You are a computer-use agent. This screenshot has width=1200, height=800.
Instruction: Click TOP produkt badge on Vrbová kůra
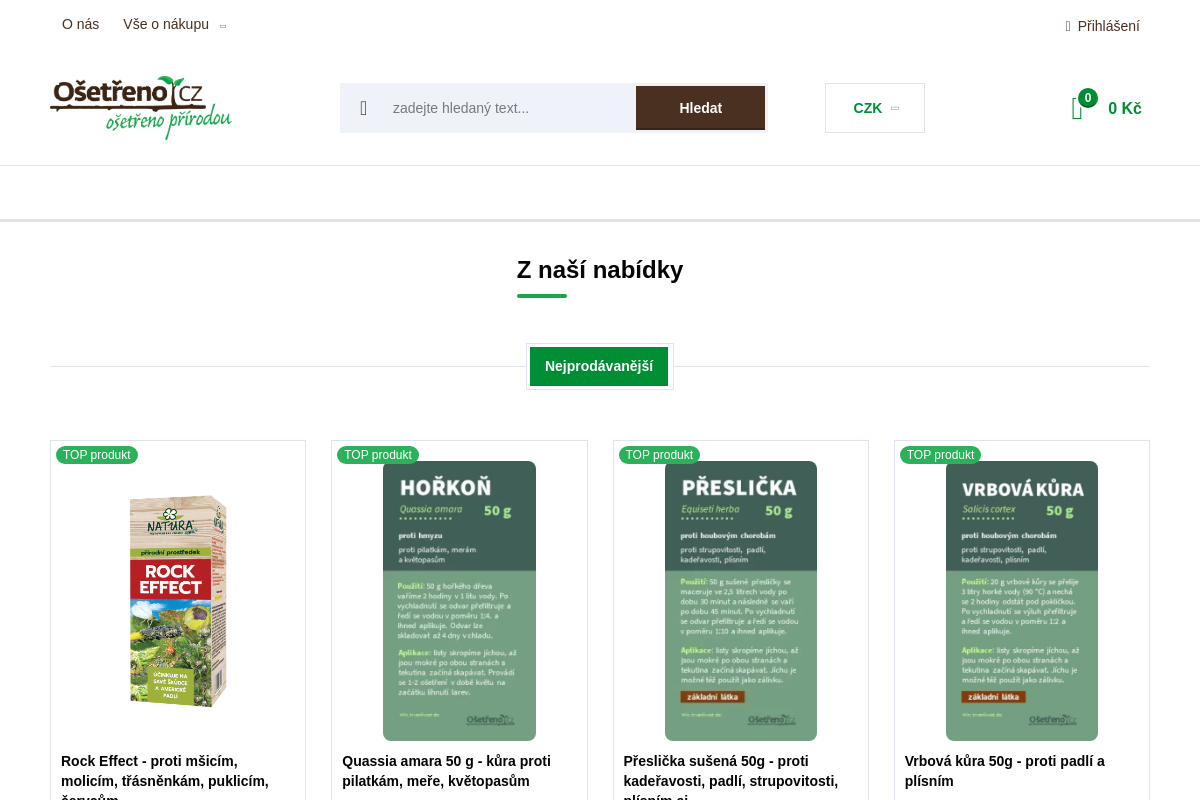click(940, 455)
